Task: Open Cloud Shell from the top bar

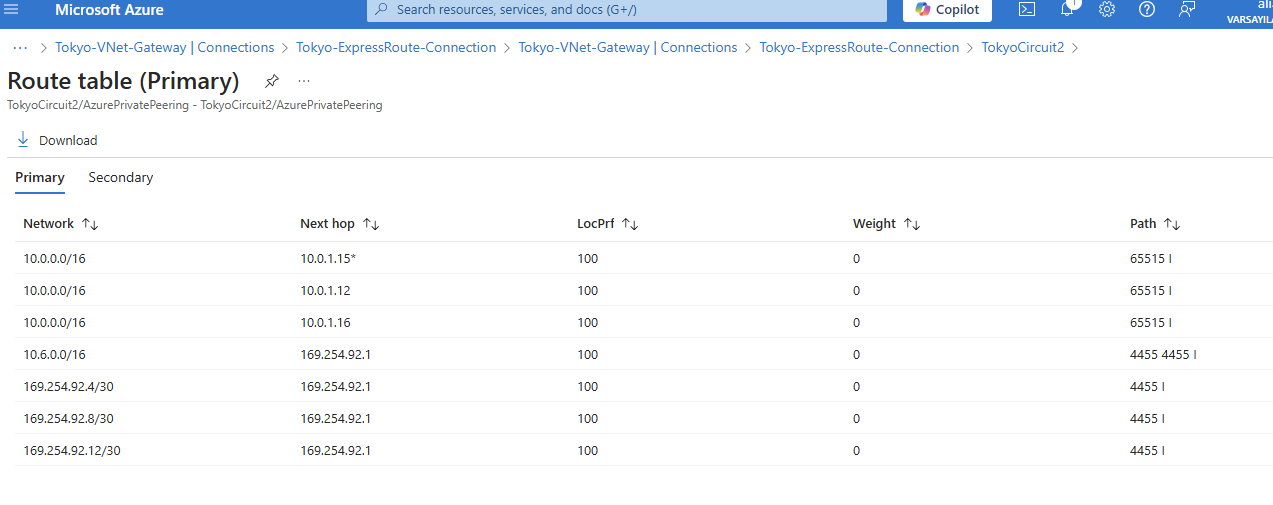Action: pyautogui.click(x=1026, y=9)
